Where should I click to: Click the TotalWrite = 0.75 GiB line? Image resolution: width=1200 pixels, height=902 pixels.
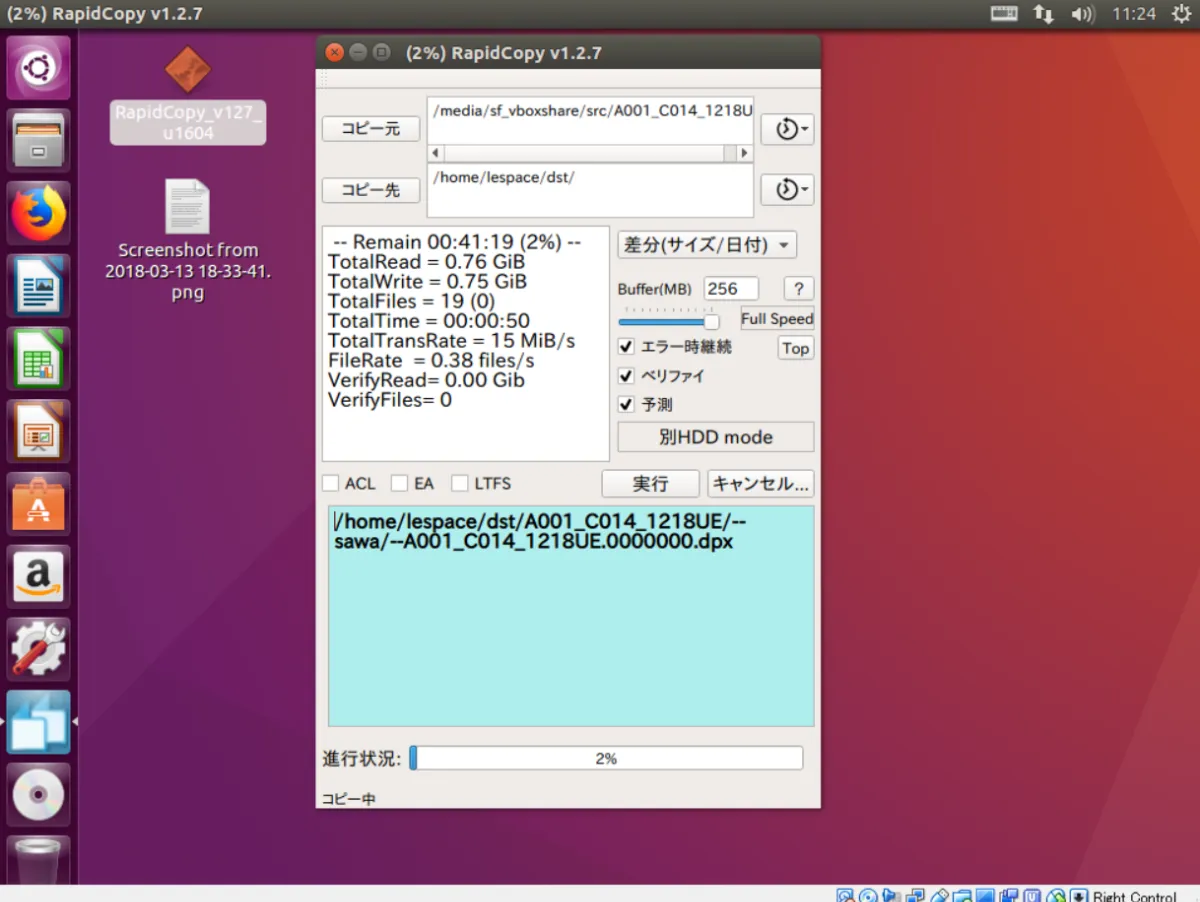(x=428, y=282)
